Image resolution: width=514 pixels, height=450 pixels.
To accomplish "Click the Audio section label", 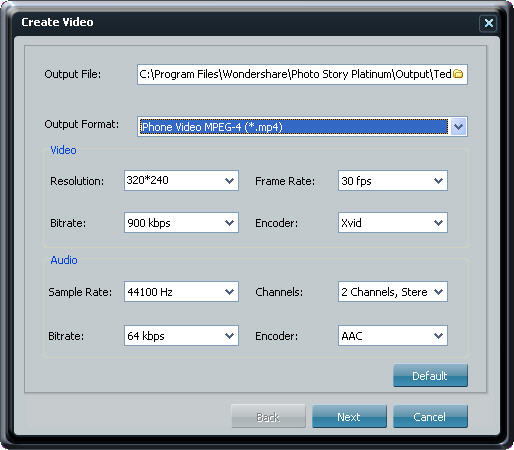I will 64,260.
